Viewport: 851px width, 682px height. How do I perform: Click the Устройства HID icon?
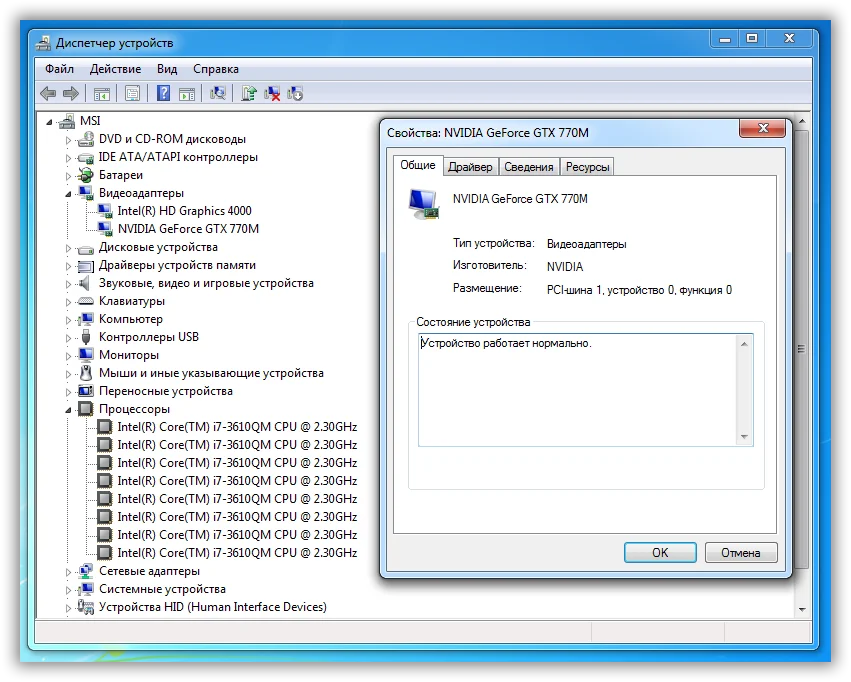tap(86, 607)
